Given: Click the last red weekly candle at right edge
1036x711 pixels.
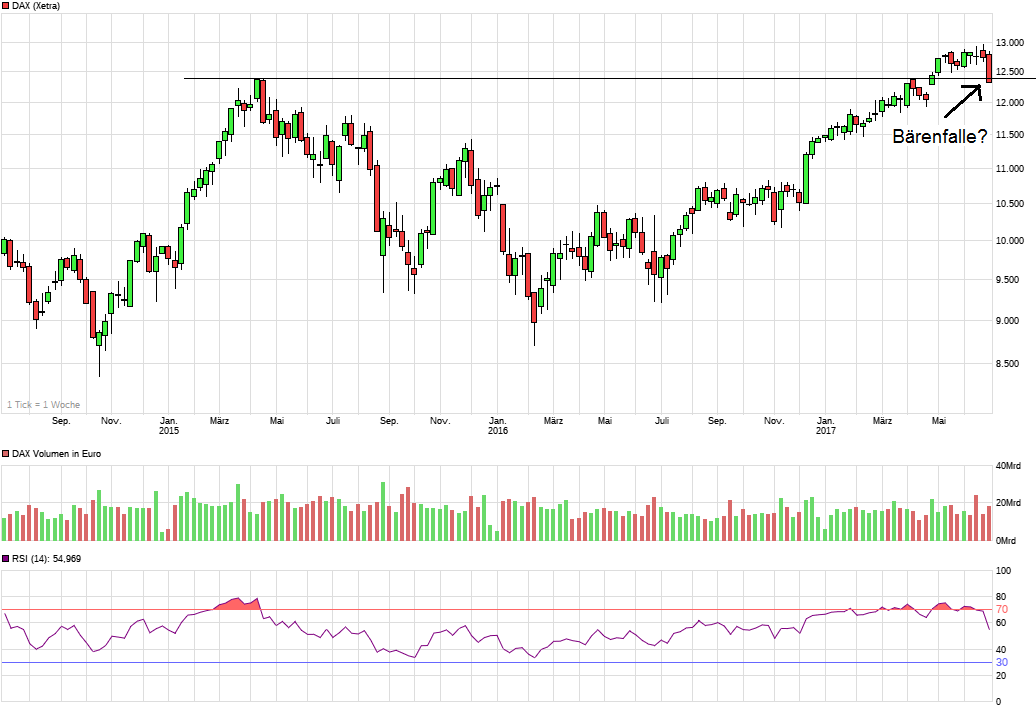Looking at the screenshot, I should pyautogui.click(x=989, y=68).
